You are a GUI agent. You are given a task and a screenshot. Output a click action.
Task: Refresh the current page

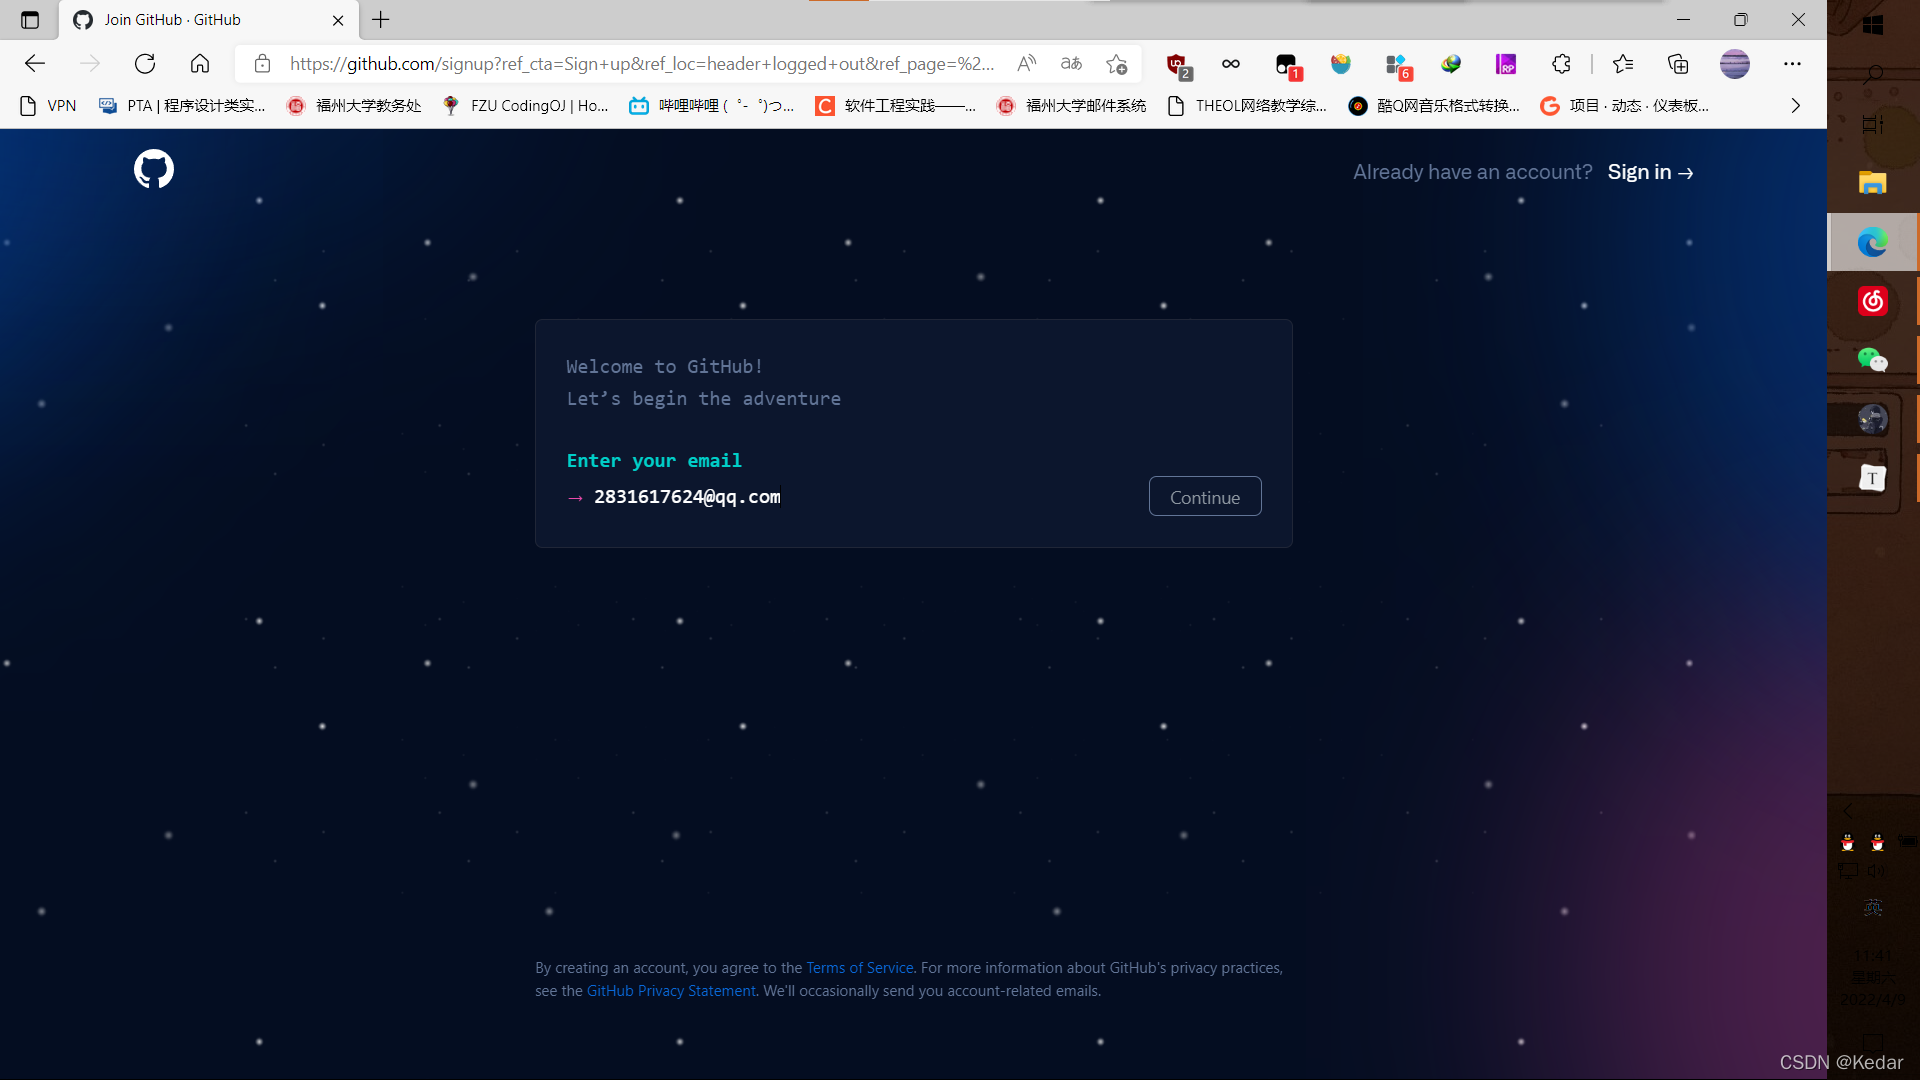coord(145,64)
